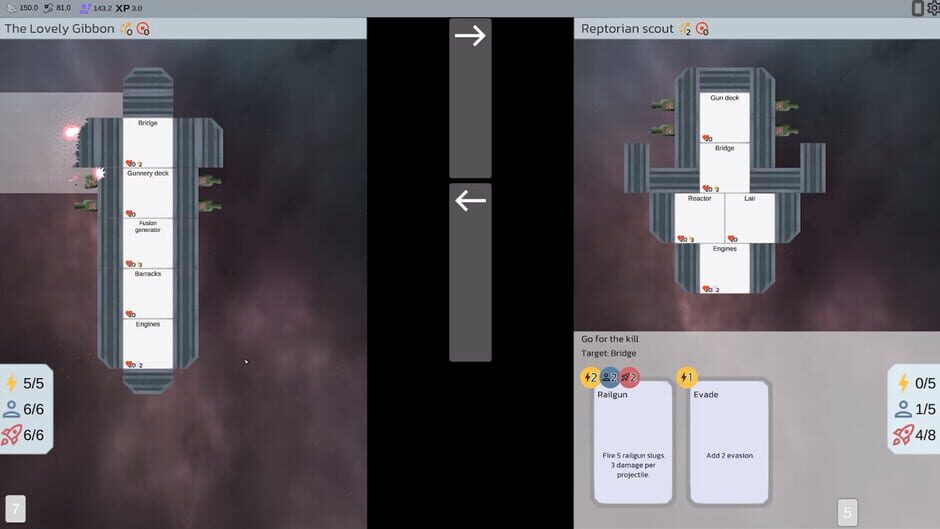
Task: Target the enemy Reactor room
Action: [x=699, y=218]
